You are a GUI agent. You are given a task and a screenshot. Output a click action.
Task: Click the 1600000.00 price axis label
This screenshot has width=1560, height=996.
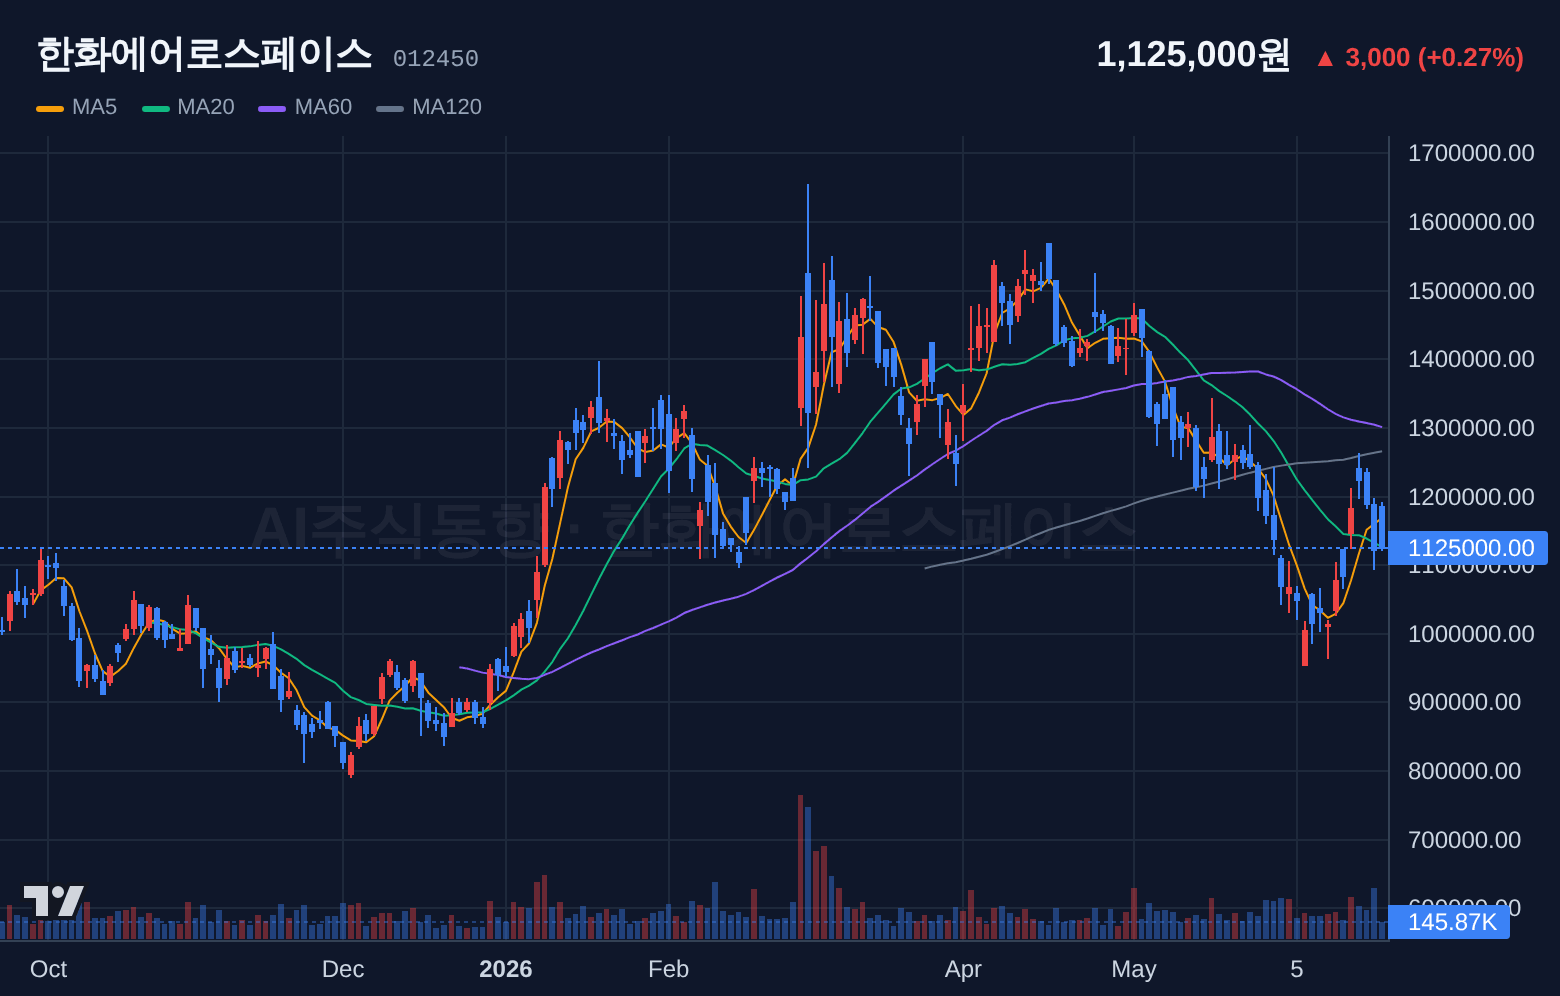click(x=1471, y=222)
